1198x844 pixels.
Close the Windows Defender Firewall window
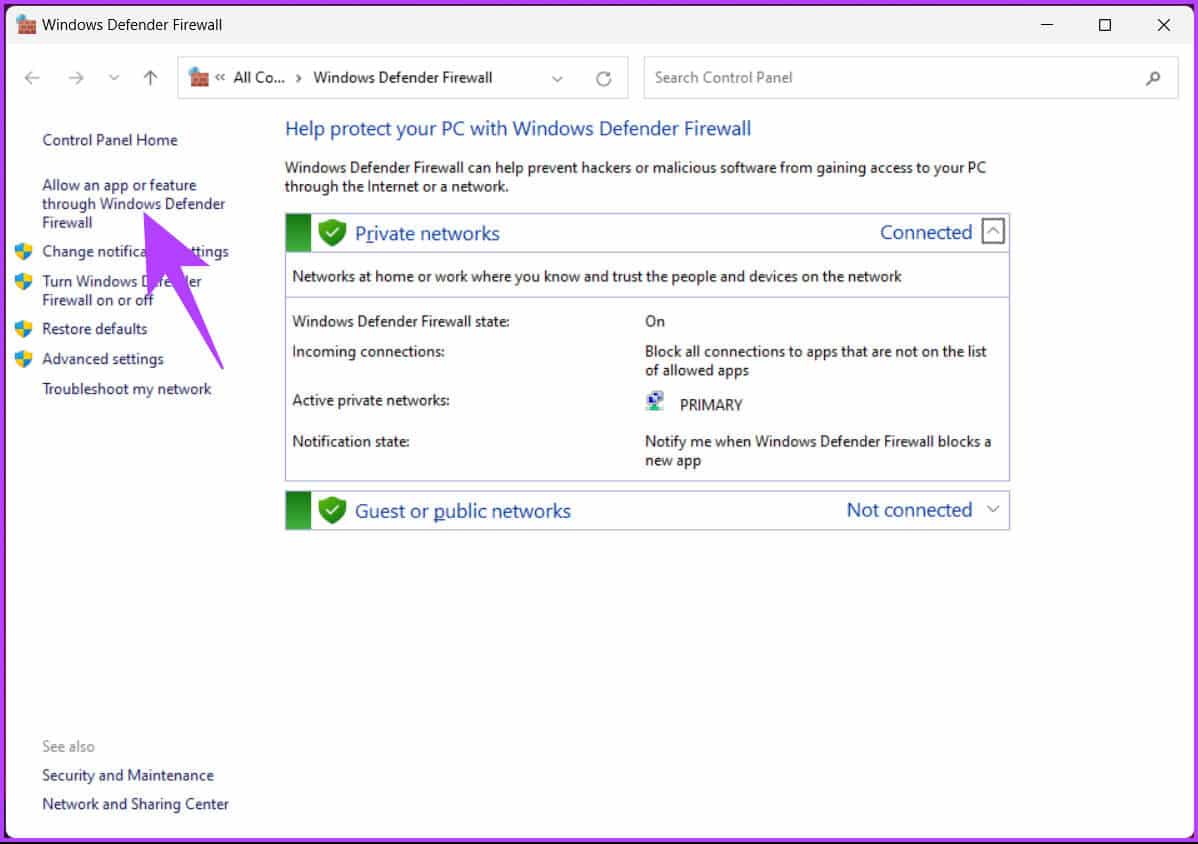1164,25
